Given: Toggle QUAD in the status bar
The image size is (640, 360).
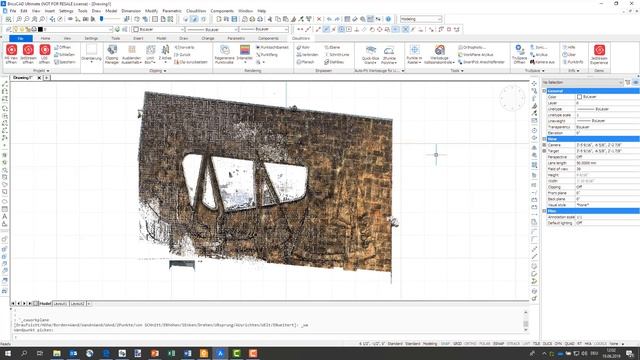Looking at the screenshot, I should [x=569, y=344].
